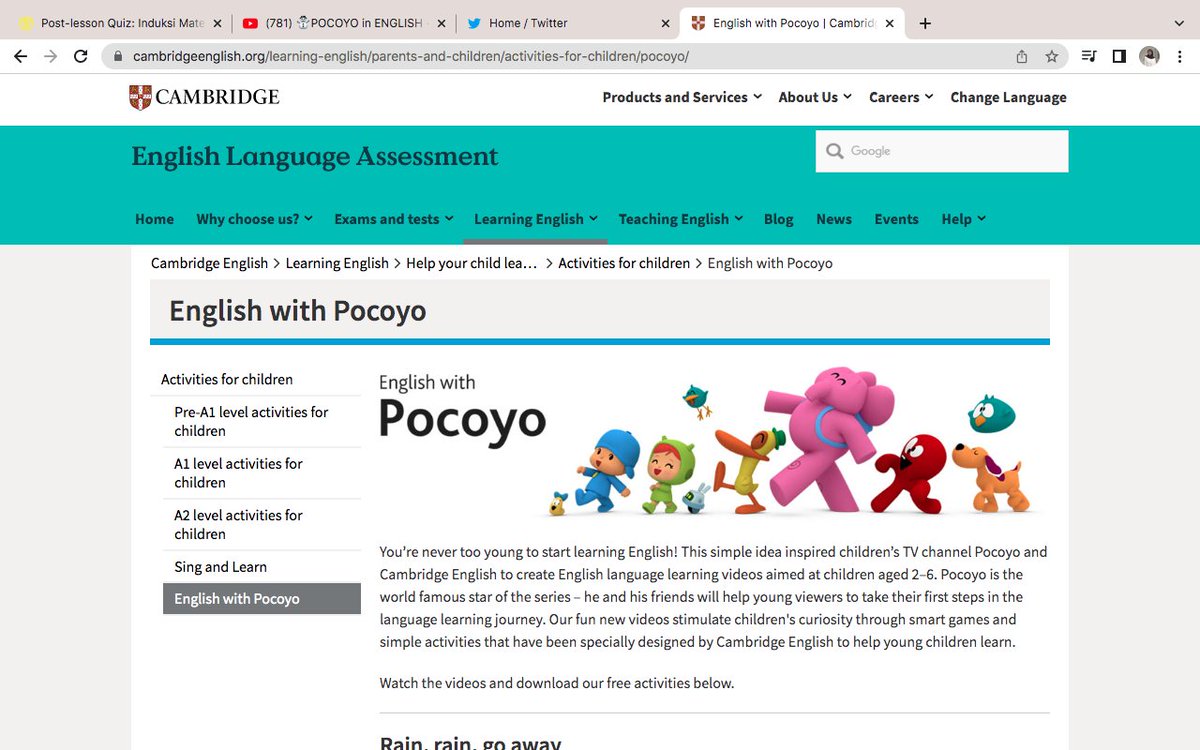Expand Exams and tests menu

pos(394,219)
